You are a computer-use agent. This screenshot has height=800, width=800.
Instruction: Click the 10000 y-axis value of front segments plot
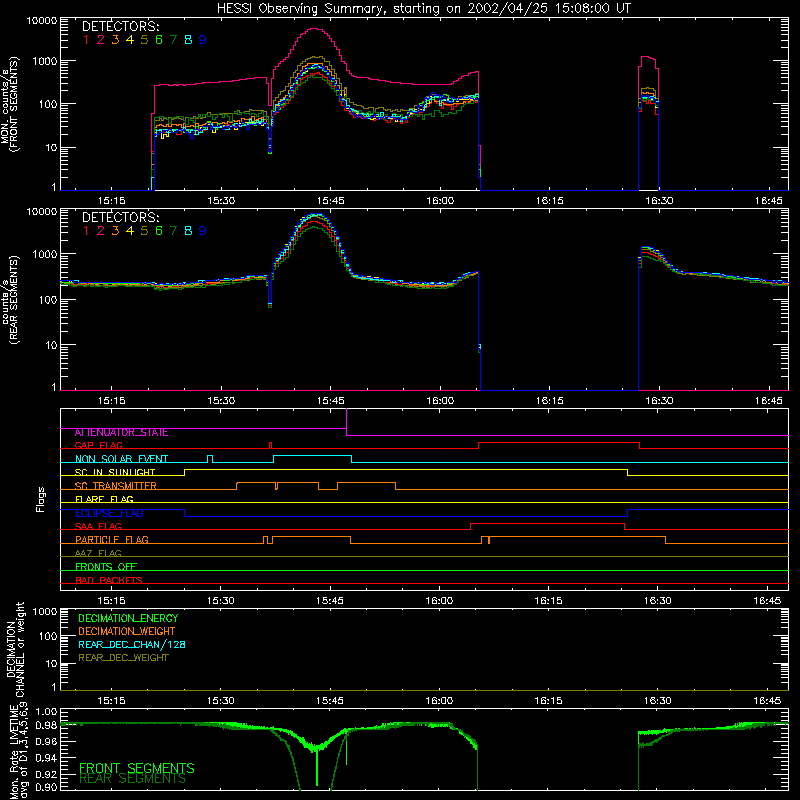coord(42,20)
